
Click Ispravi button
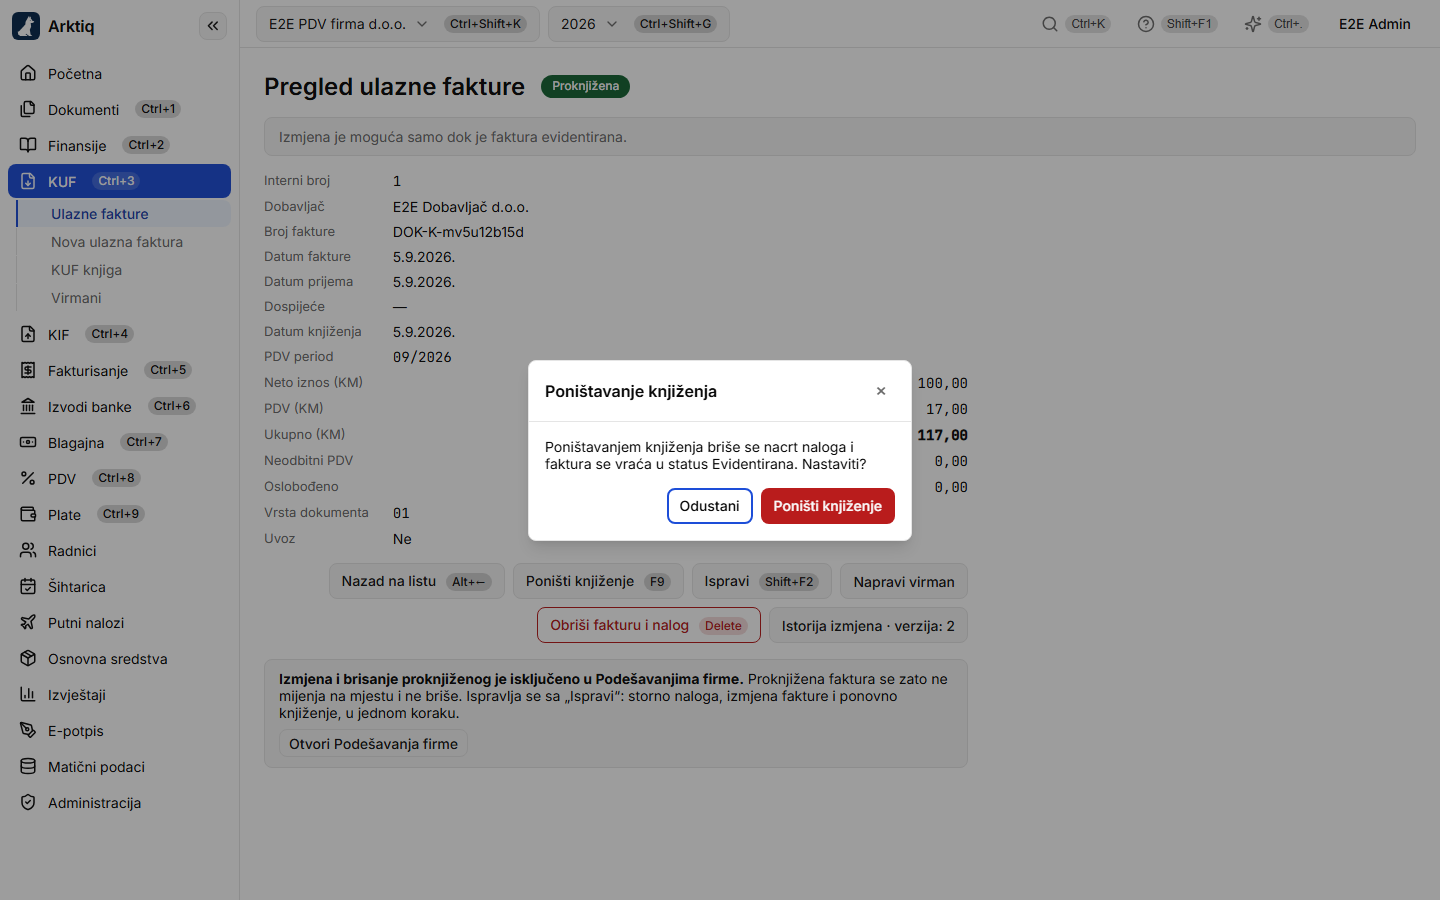(761, 581)
